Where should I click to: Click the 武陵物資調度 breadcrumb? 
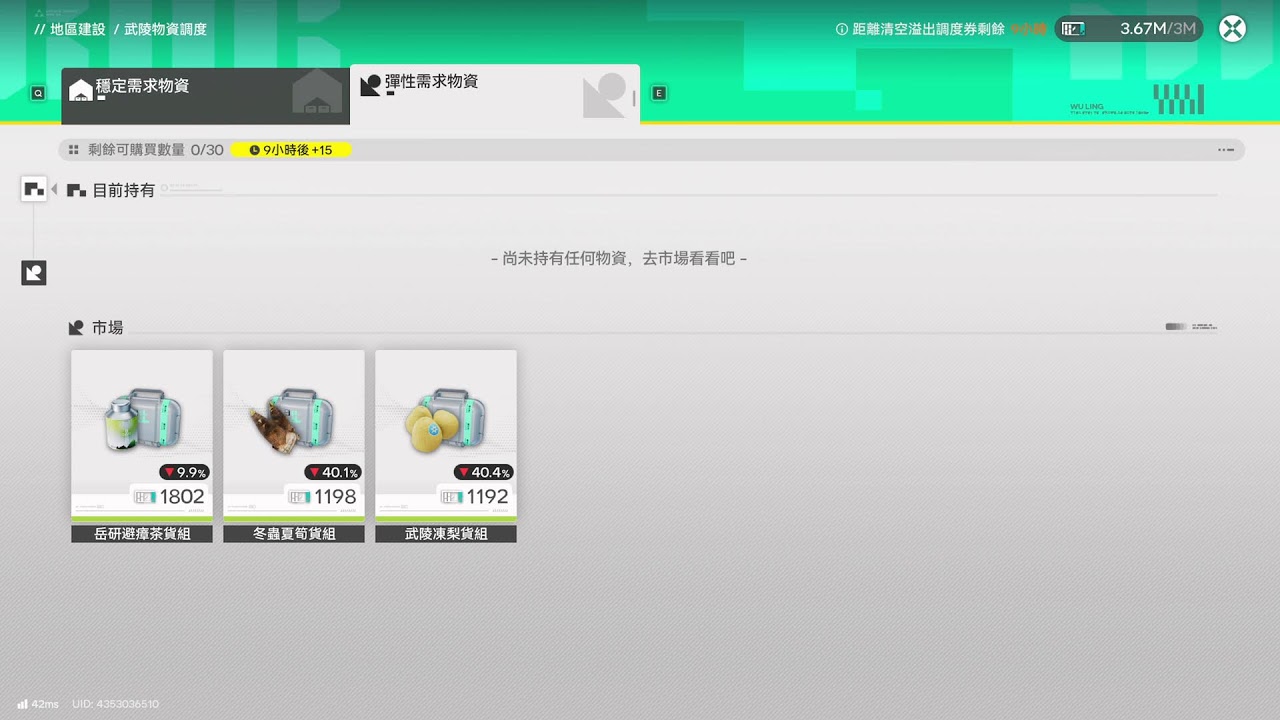coord(165,29)
